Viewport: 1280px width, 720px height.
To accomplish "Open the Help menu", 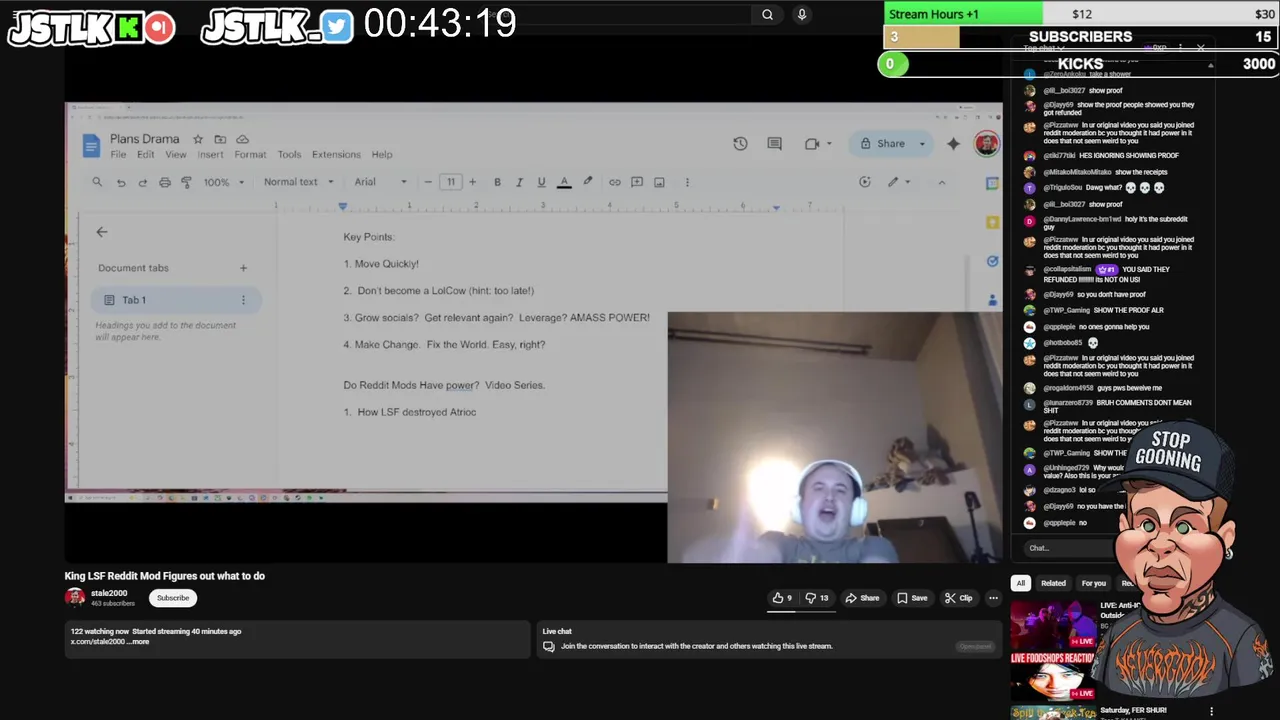I will pos(382,155).
